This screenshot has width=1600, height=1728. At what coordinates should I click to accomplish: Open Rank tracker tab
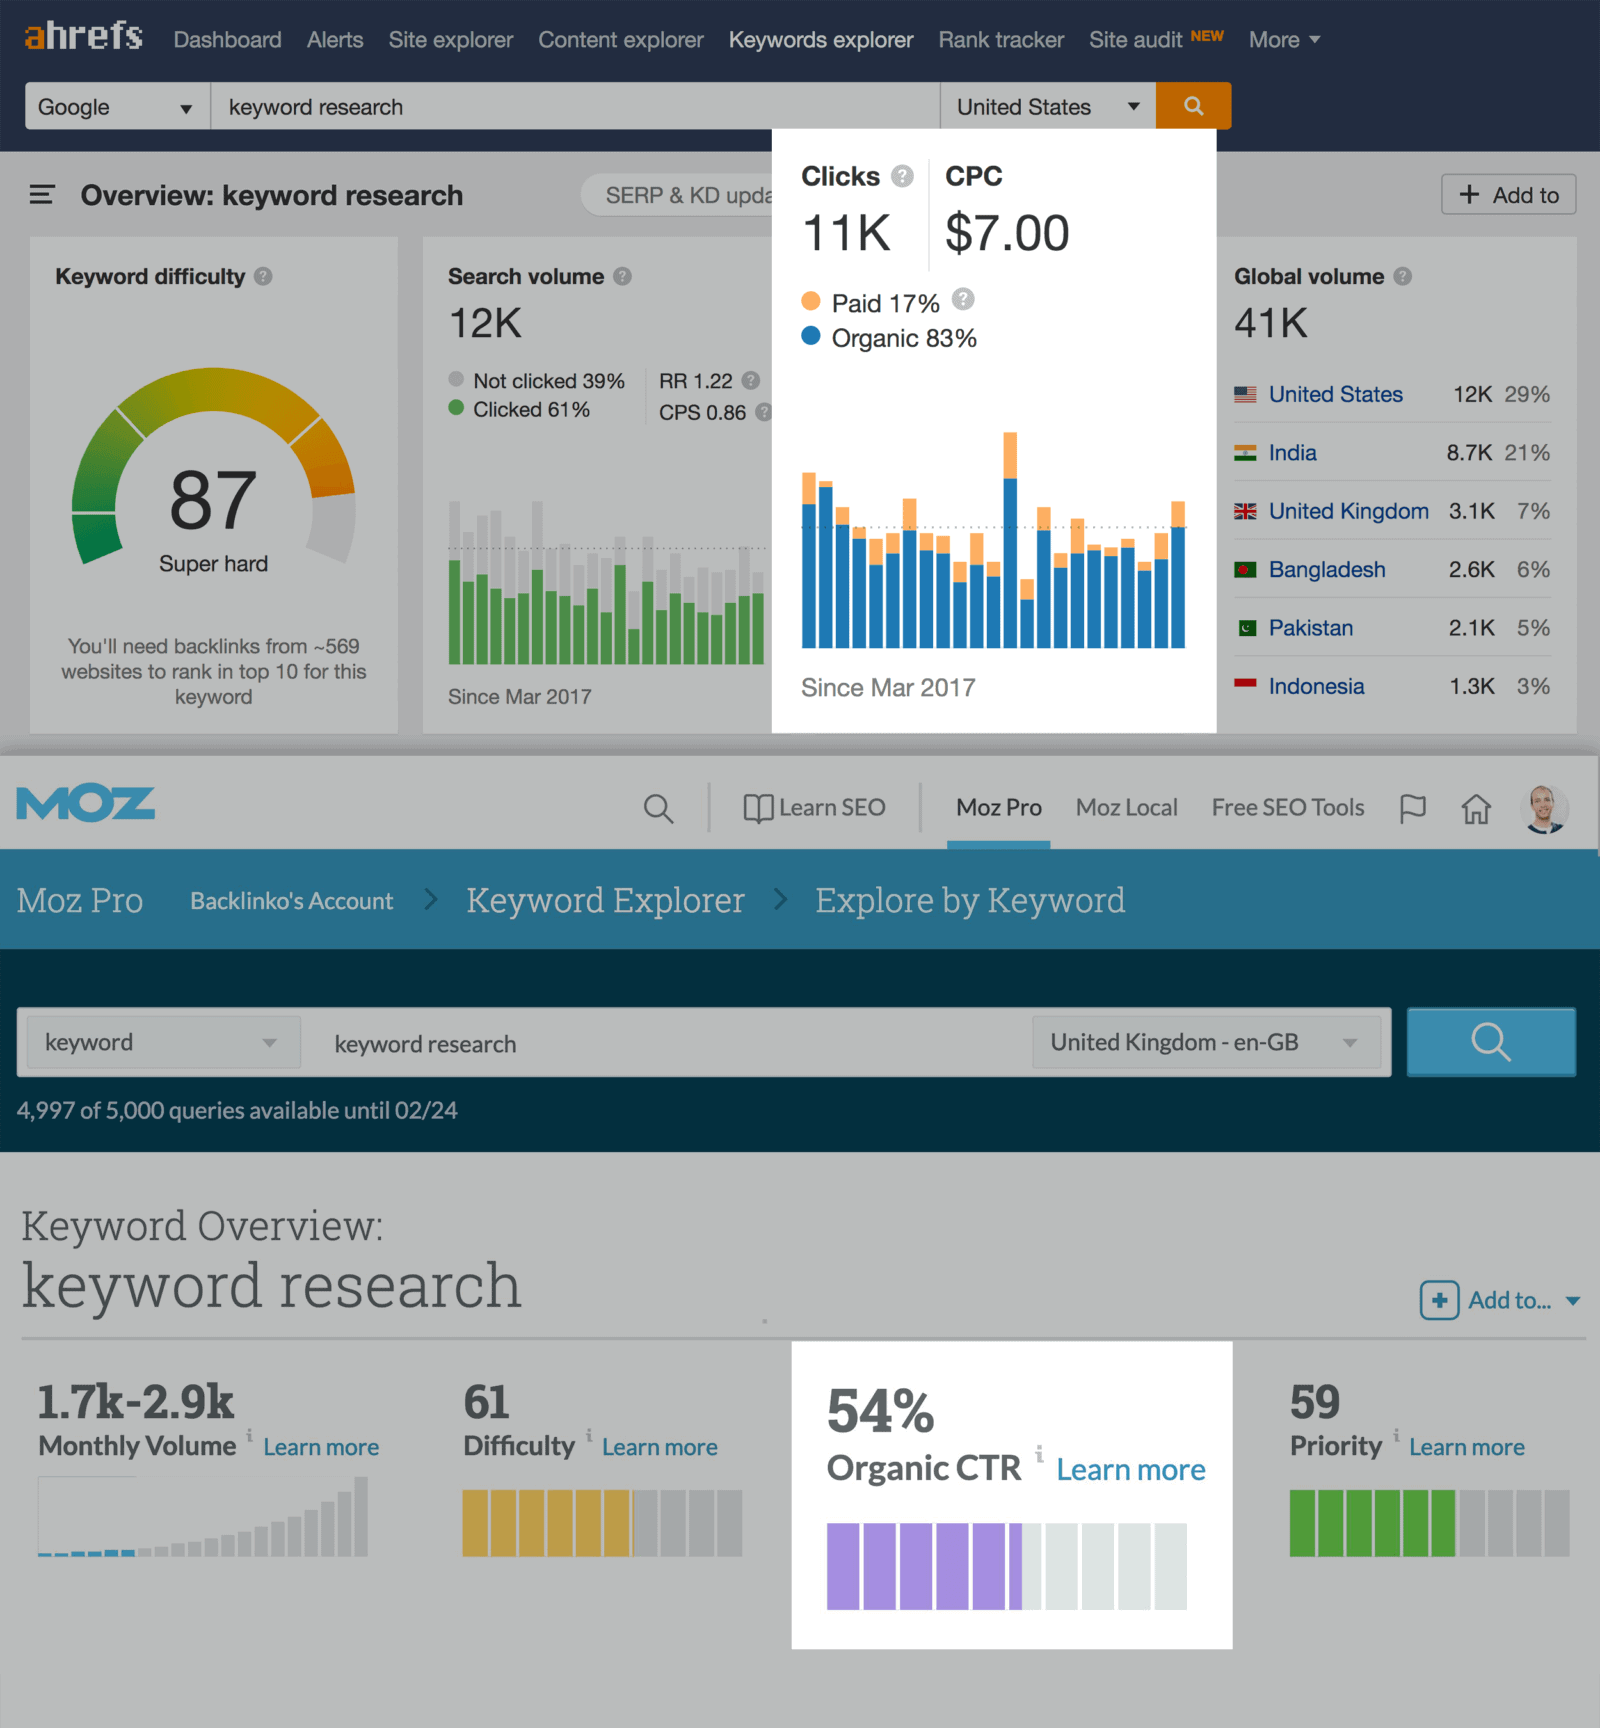pos(1001,40)
